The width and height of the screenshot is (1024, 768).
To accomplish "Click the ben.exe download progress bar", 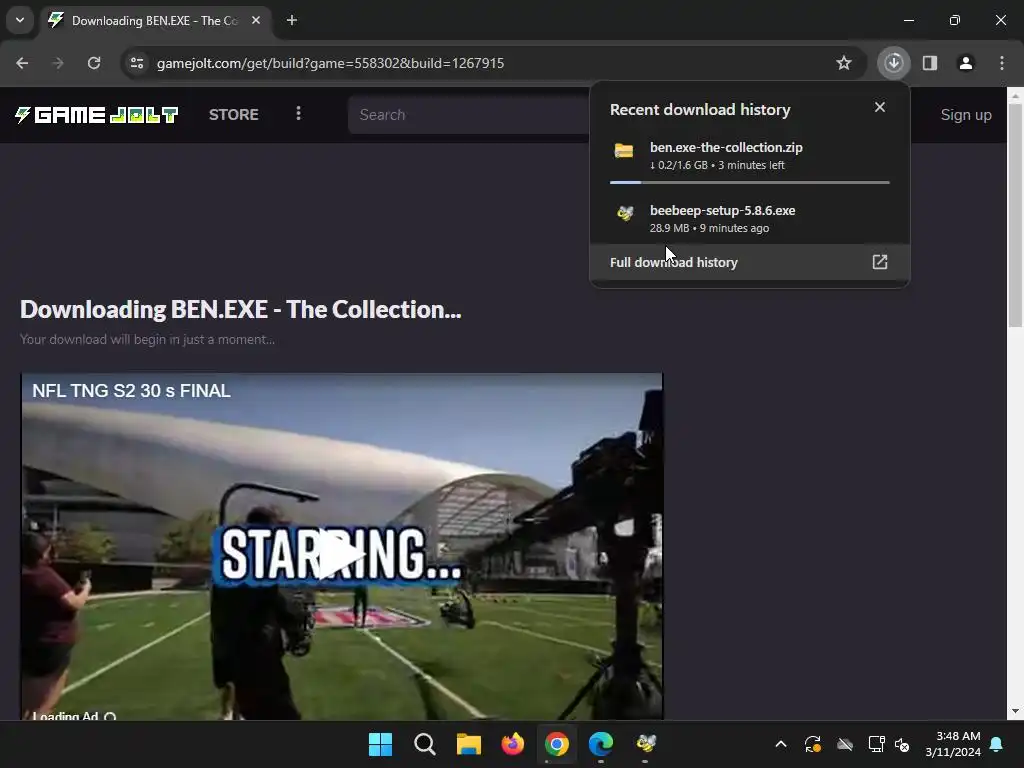I will click(x=750, y=182).
